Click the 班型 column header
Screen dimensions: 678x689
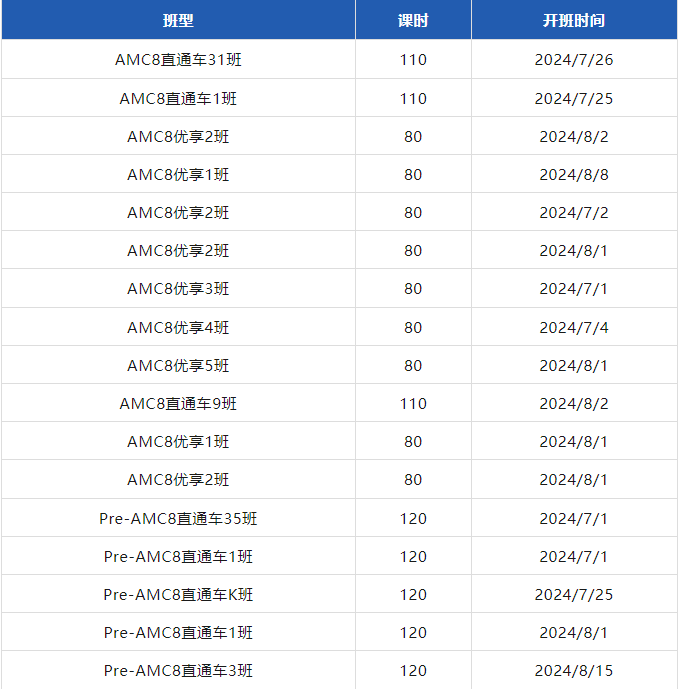pyautogui.click(x=178, y=20)
